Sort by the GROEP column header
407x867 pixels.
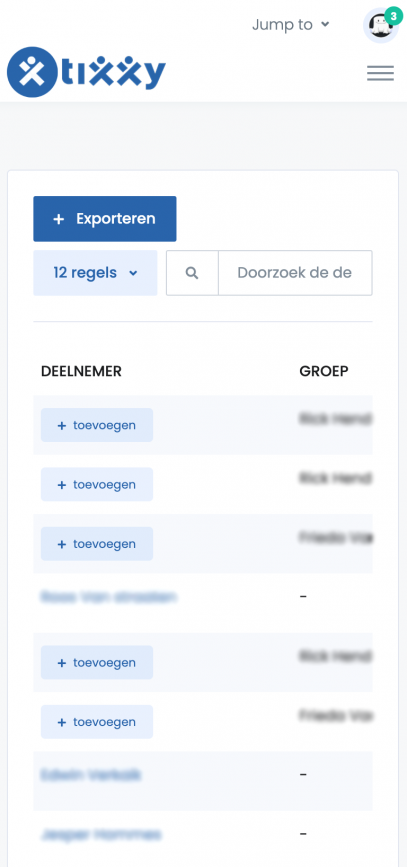tap(324, 372)
